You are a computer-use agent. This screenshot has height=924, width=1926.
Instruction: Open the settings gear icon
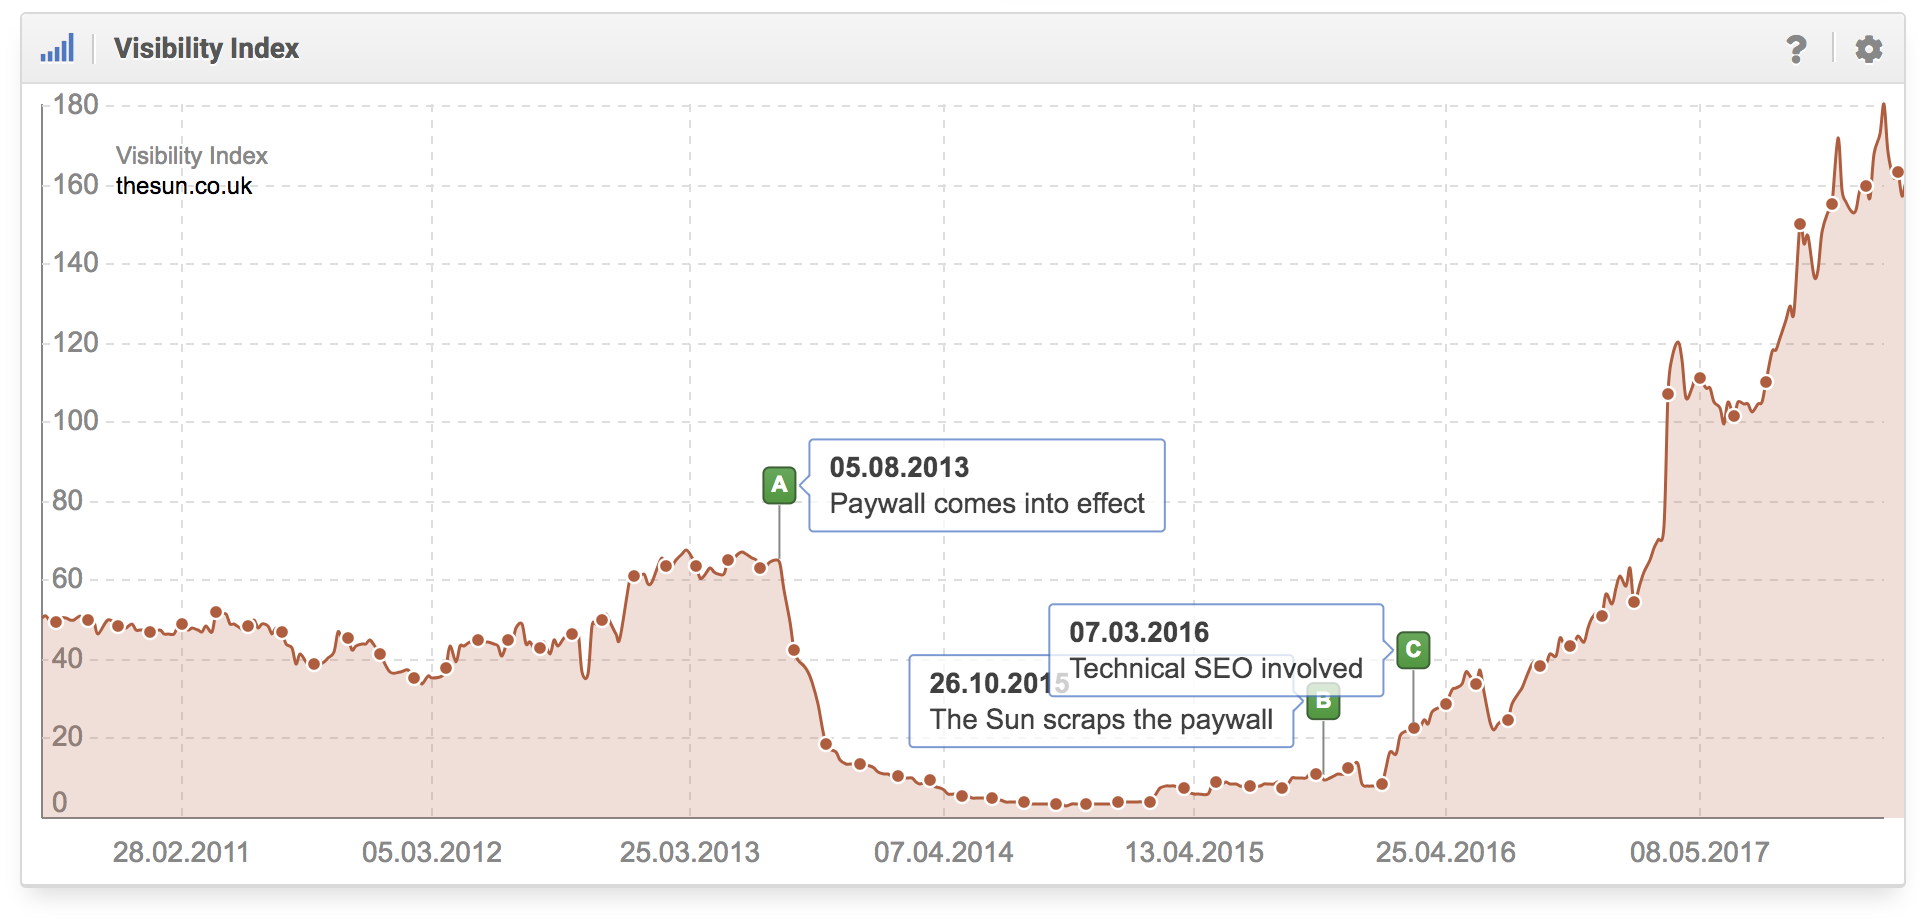click(1868, 49)
